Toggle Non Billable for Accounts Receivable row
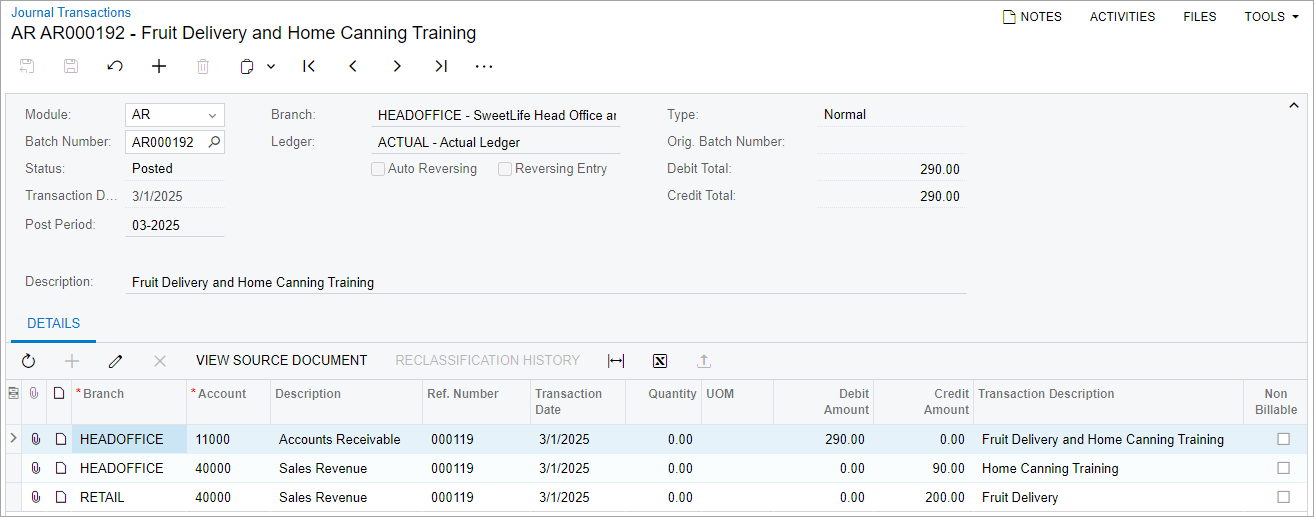1314x517 pixels. (1283, 439)
